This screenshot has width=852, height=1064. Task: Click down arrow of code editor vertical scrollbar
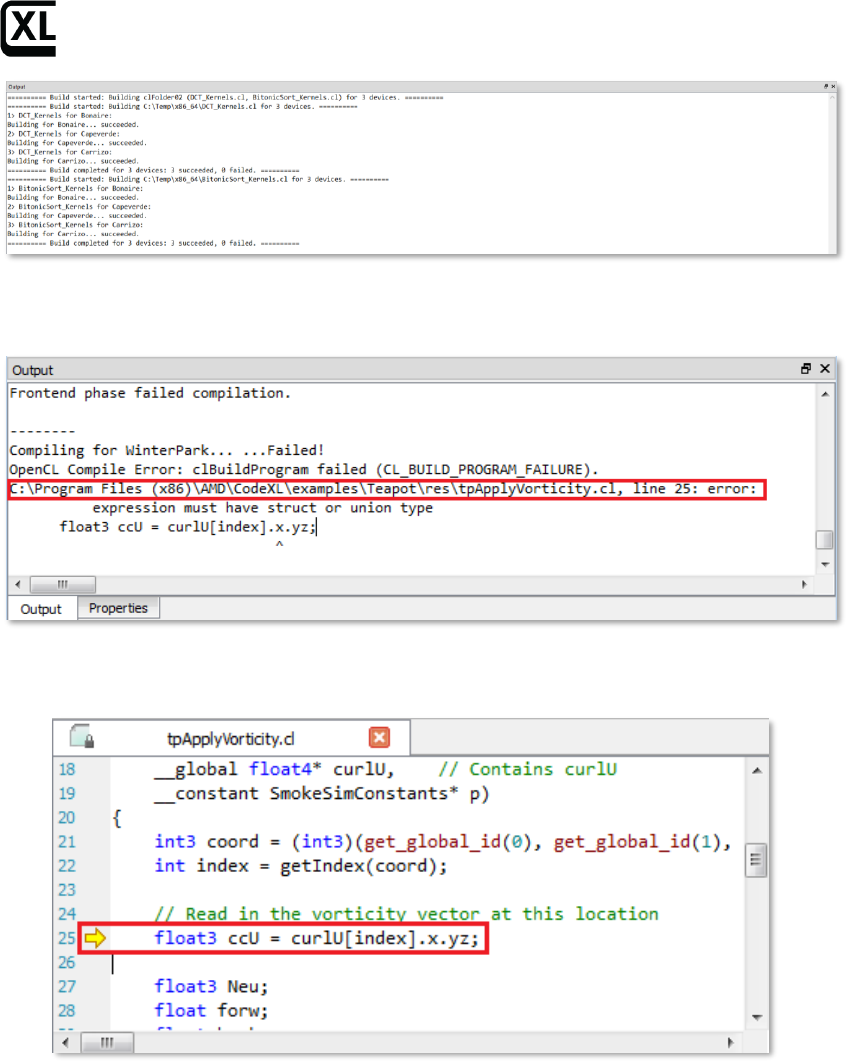click(757, 1017)
